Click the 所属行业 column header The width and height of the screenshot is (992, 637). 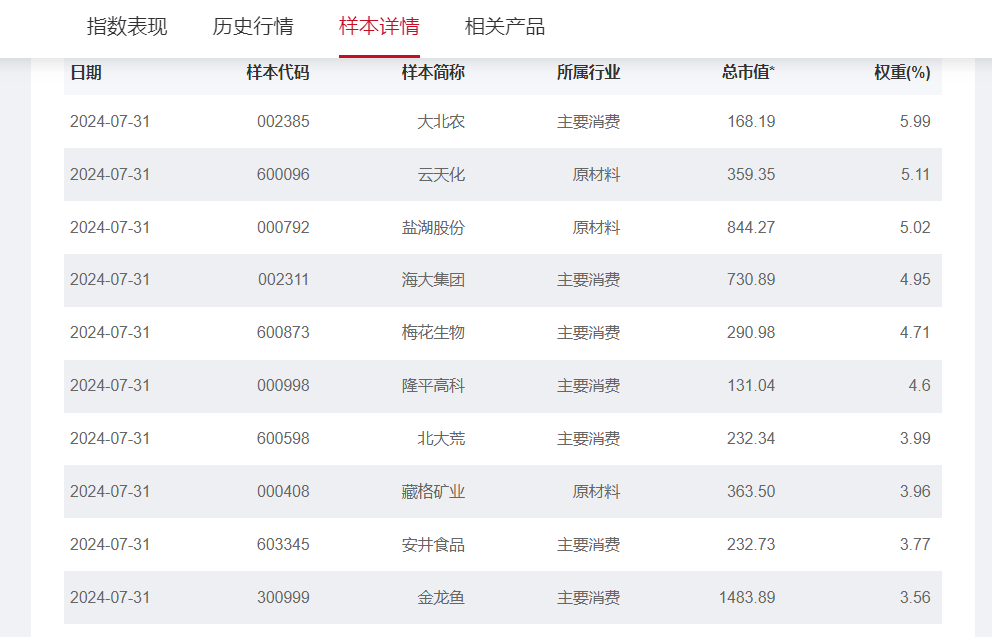pos(588,73)
